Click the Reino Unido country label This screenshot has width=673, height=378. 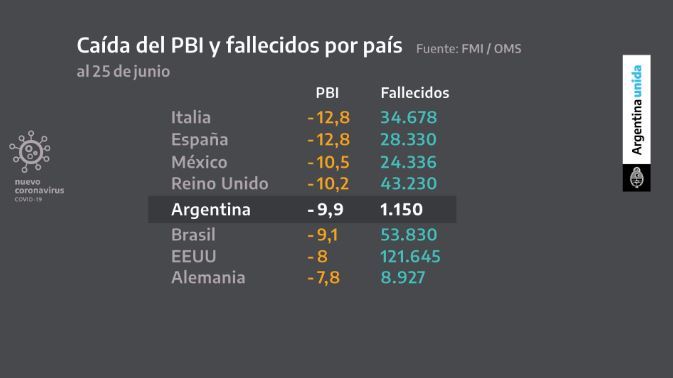[220, 184]
